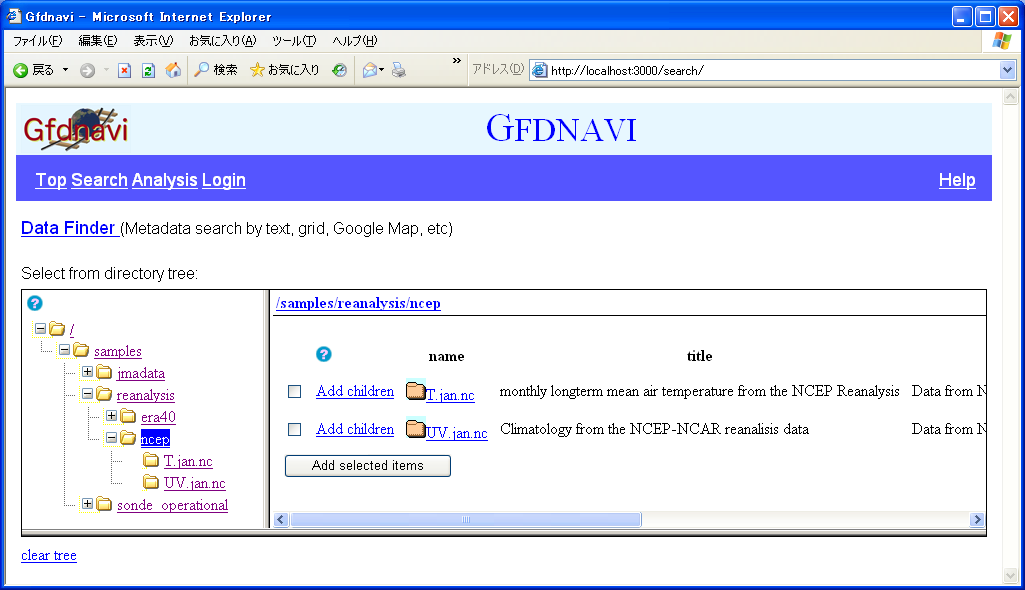1025x590 pixels.
Task: Open the address bar dropdown arrow
Action: (1007, 70)
